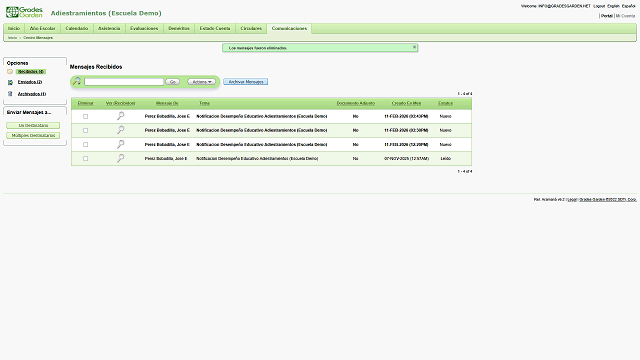The image size is (640, 360).
Task: Select the Comunicaciones tab
Action: [x=289, y=28]
